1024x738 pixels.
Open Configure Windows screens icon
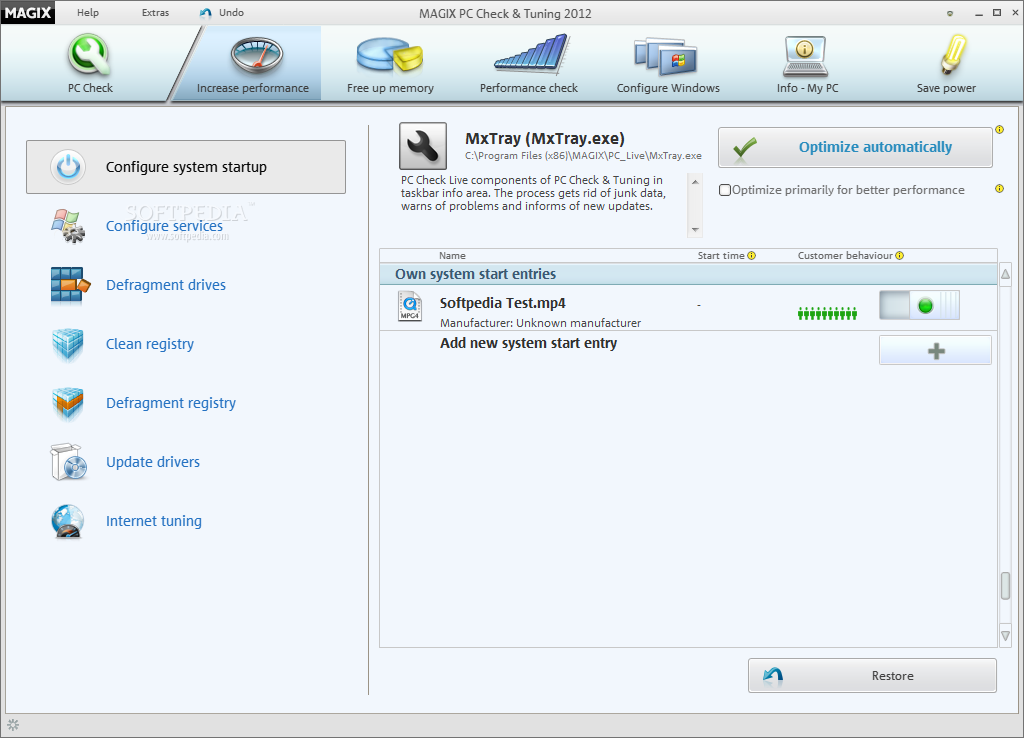[x=665, y=56]
